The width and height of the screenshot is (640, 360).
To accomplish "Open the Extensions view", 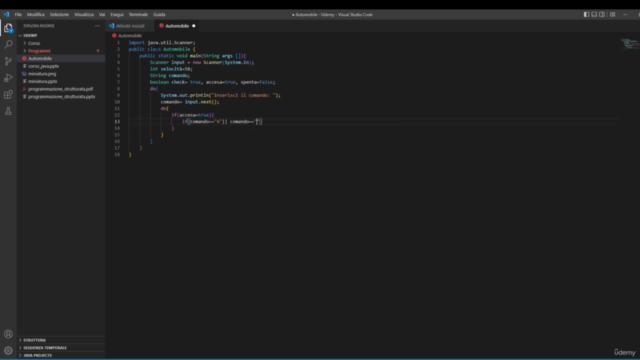I will pos(8,94).
